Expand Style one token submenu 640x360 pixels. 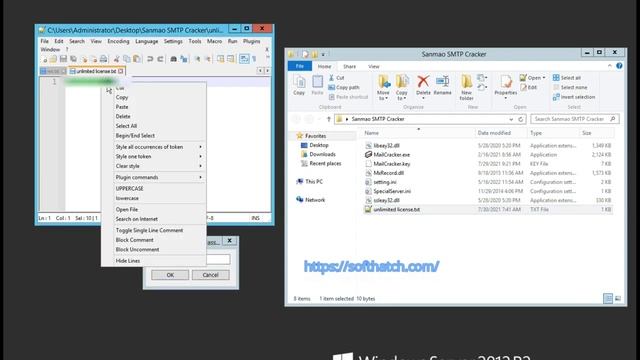click(x=200, y=156)
